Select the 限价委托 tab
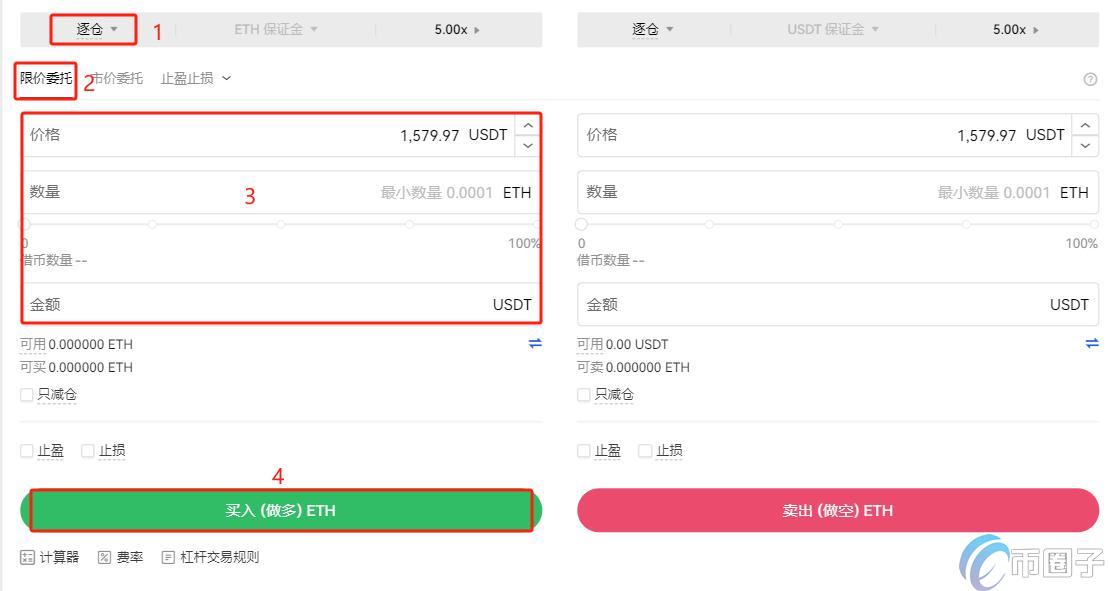The width and height of the screenshot is (1109, 591). 44,77
